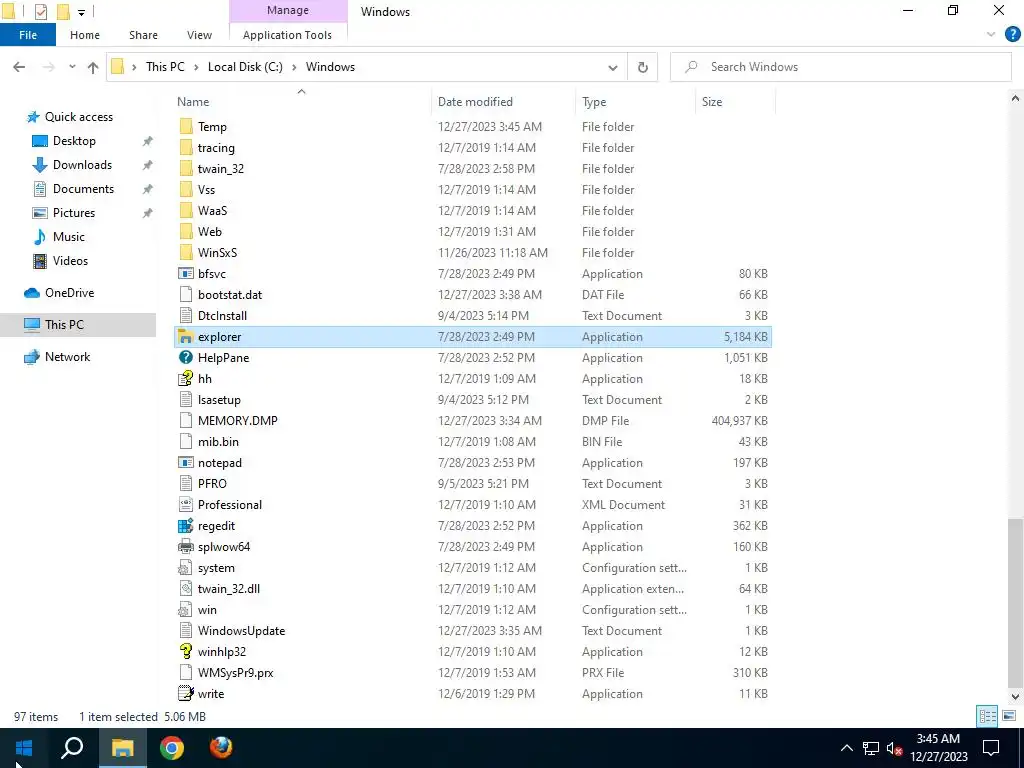Launch Firefox from the taskbar
The height and width of the screenshot is (768, 1024).
(221, 748)
